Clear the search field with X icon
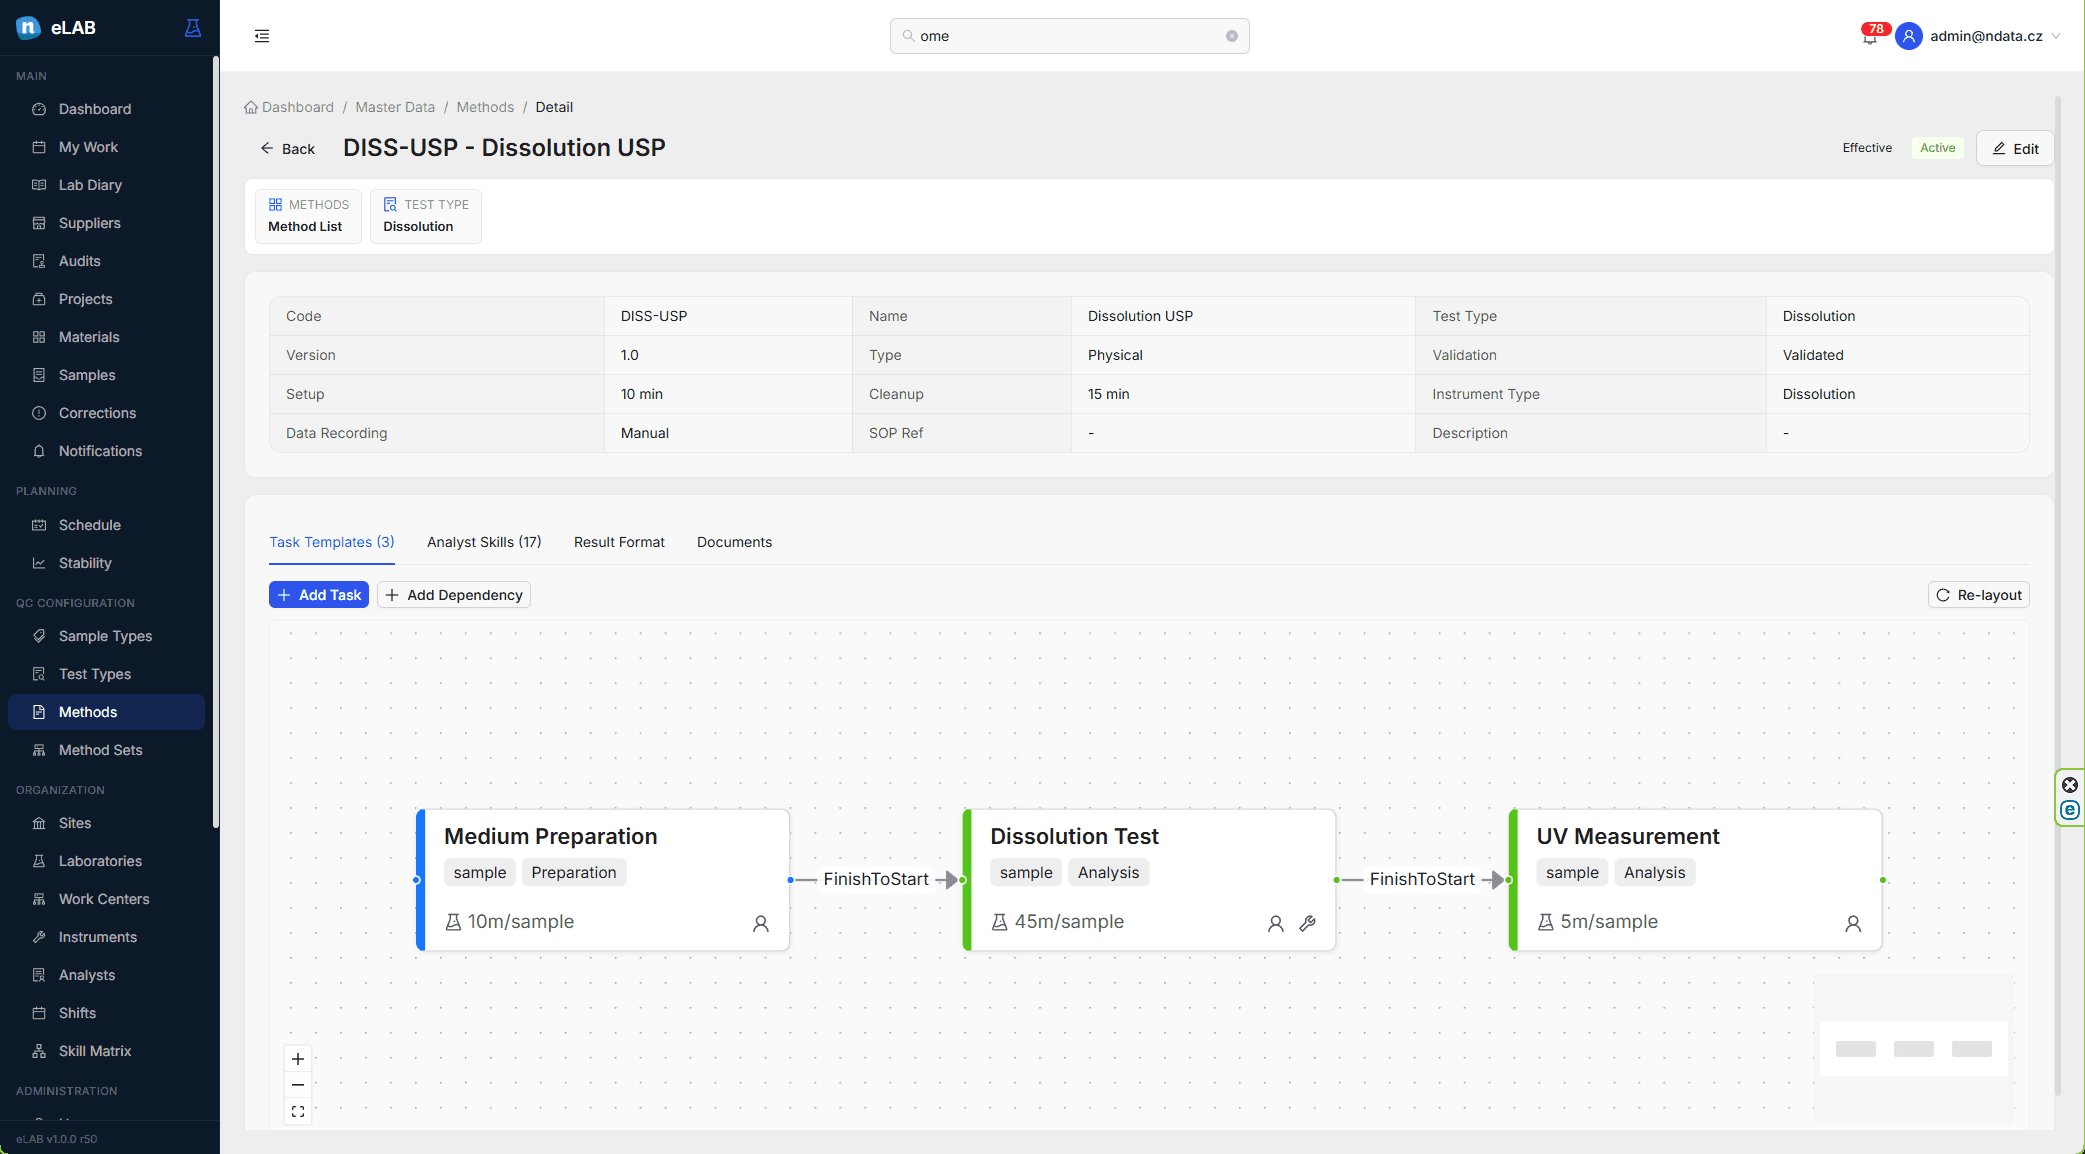 click(1232, 36)
